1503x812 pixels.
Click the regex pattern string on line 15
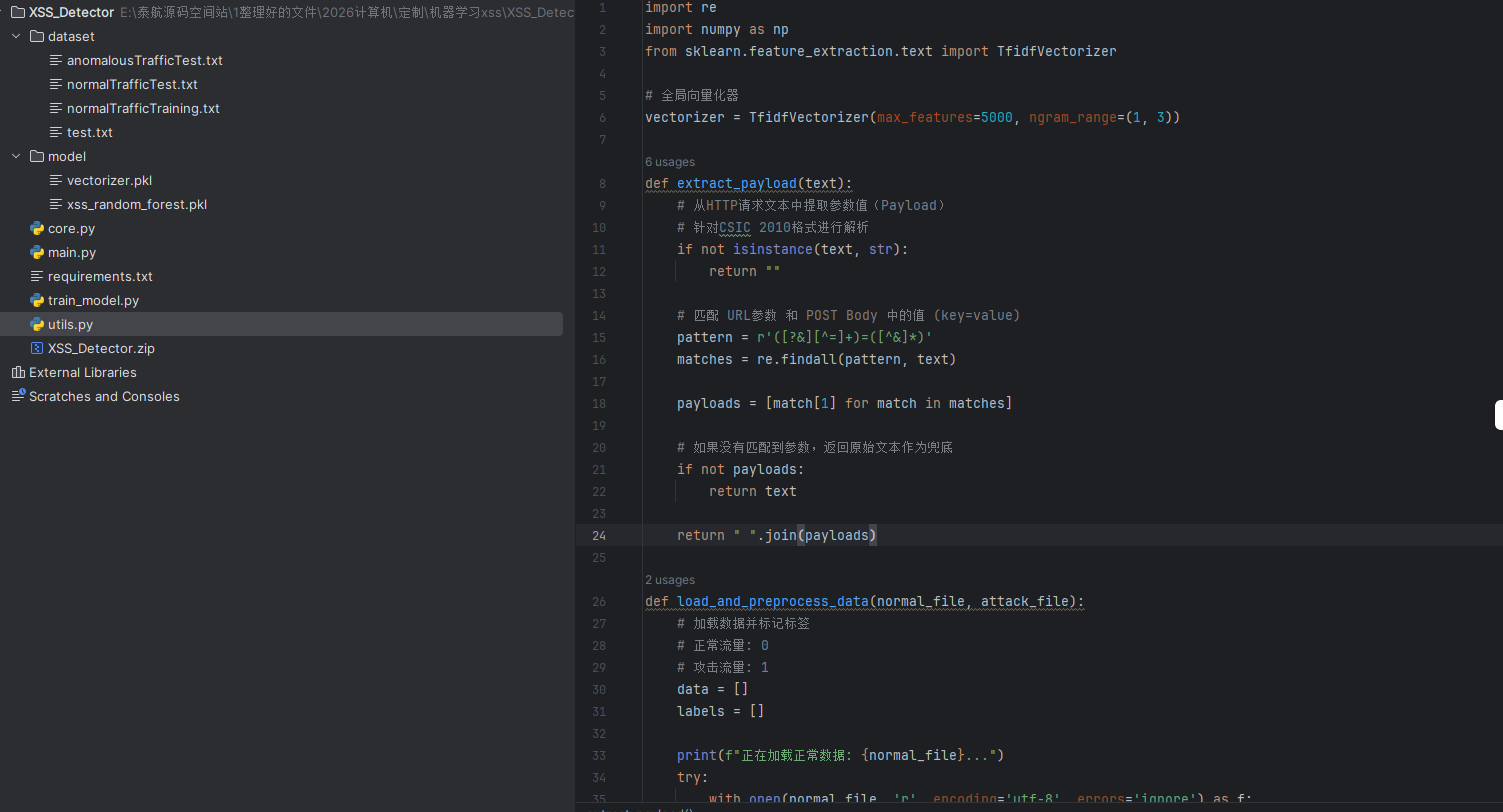(x=845, y=337)
